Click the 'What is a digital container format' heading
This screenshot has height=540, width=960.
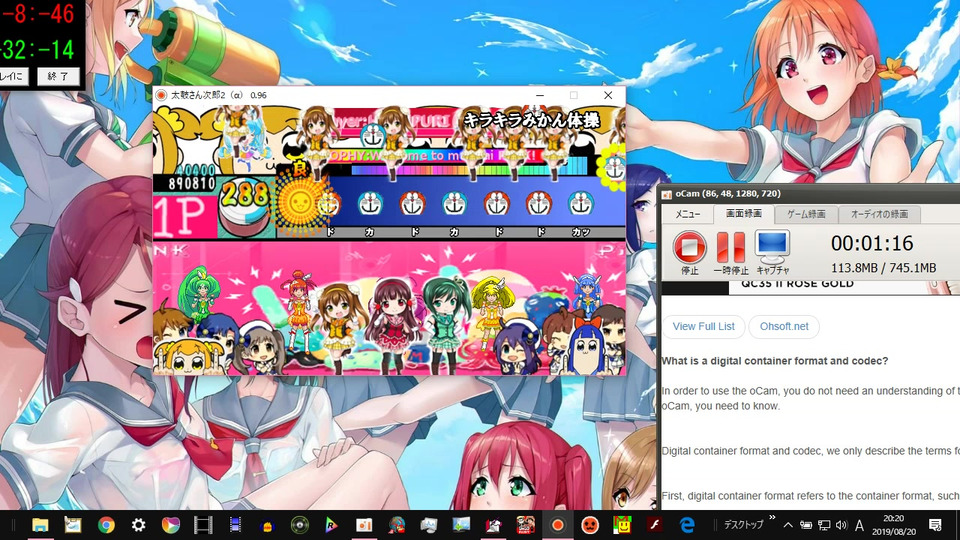(x=774, y=361)
